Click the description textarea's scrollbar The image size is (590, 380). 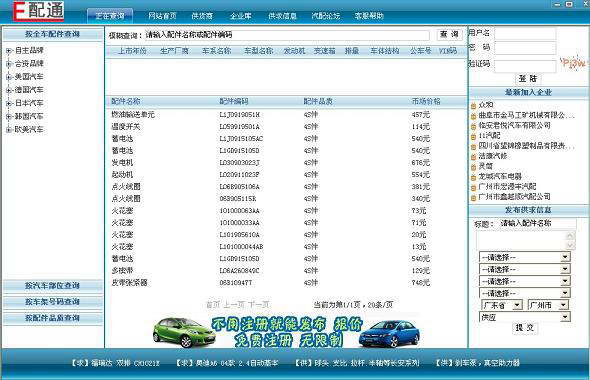tap(570, 240)
